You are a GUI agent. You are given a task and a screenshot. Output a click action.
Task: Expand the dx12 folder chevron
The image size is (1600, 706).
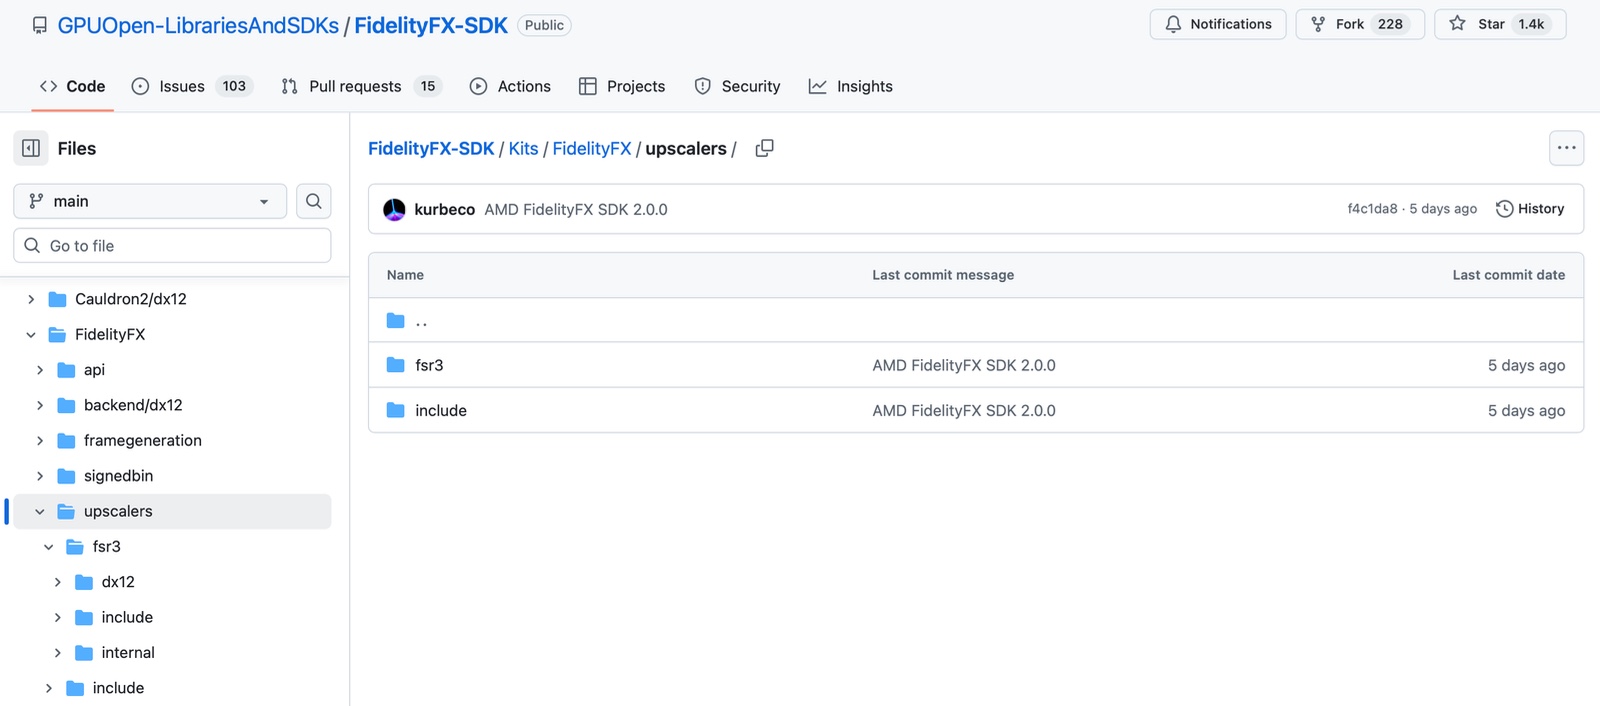[58, 582]
